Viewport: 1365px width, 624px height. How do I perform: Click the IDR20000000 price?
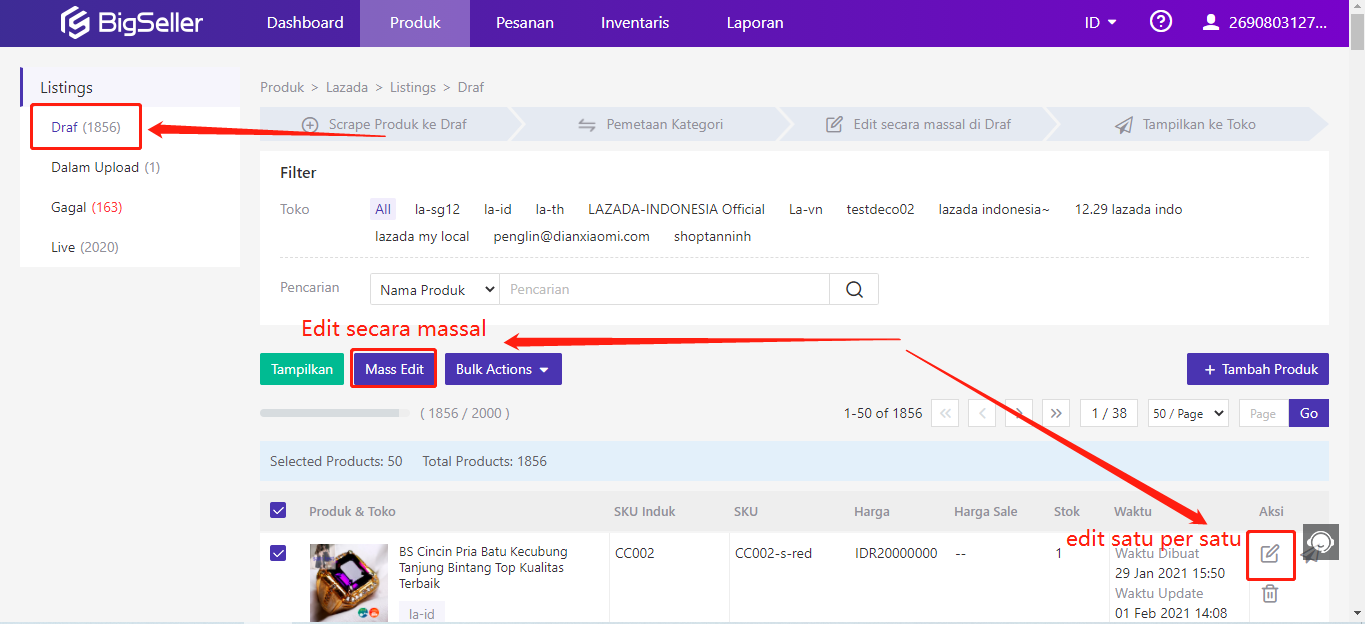[x=896, y=552]
